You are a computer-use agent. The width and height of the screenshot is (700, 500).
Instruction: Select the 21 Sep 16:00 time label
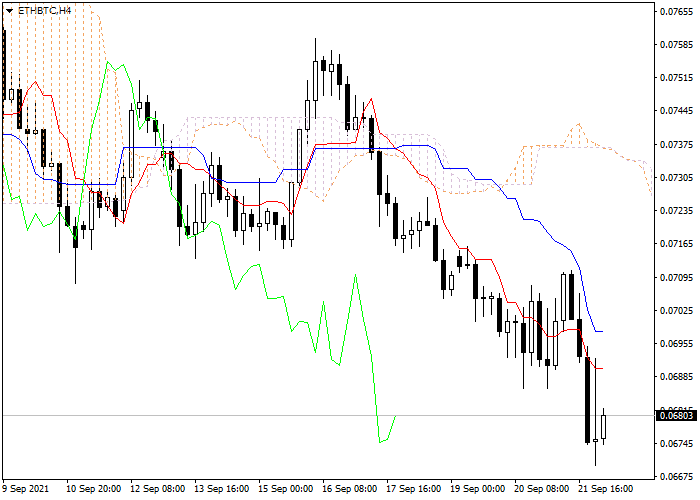pyautogui.click(x=606, y=489)
